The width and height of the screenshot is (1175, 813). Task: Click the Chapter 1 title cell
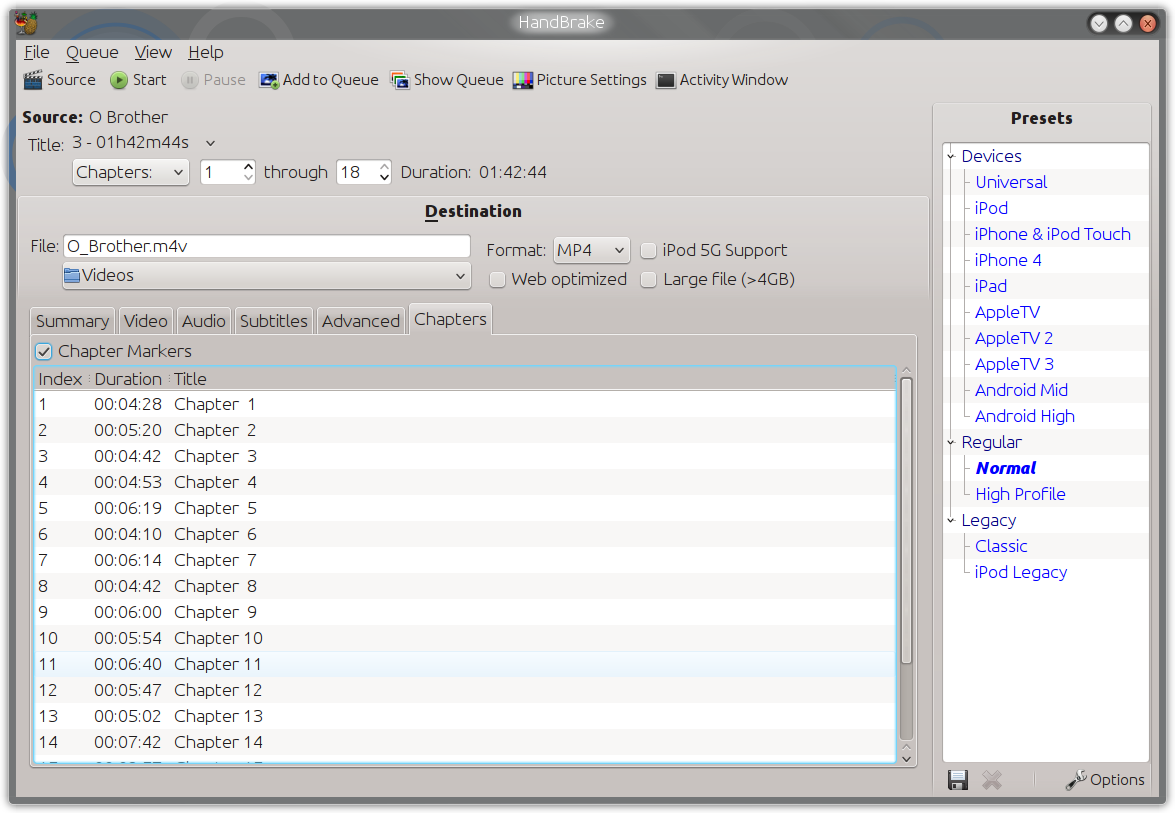(215, 405)
